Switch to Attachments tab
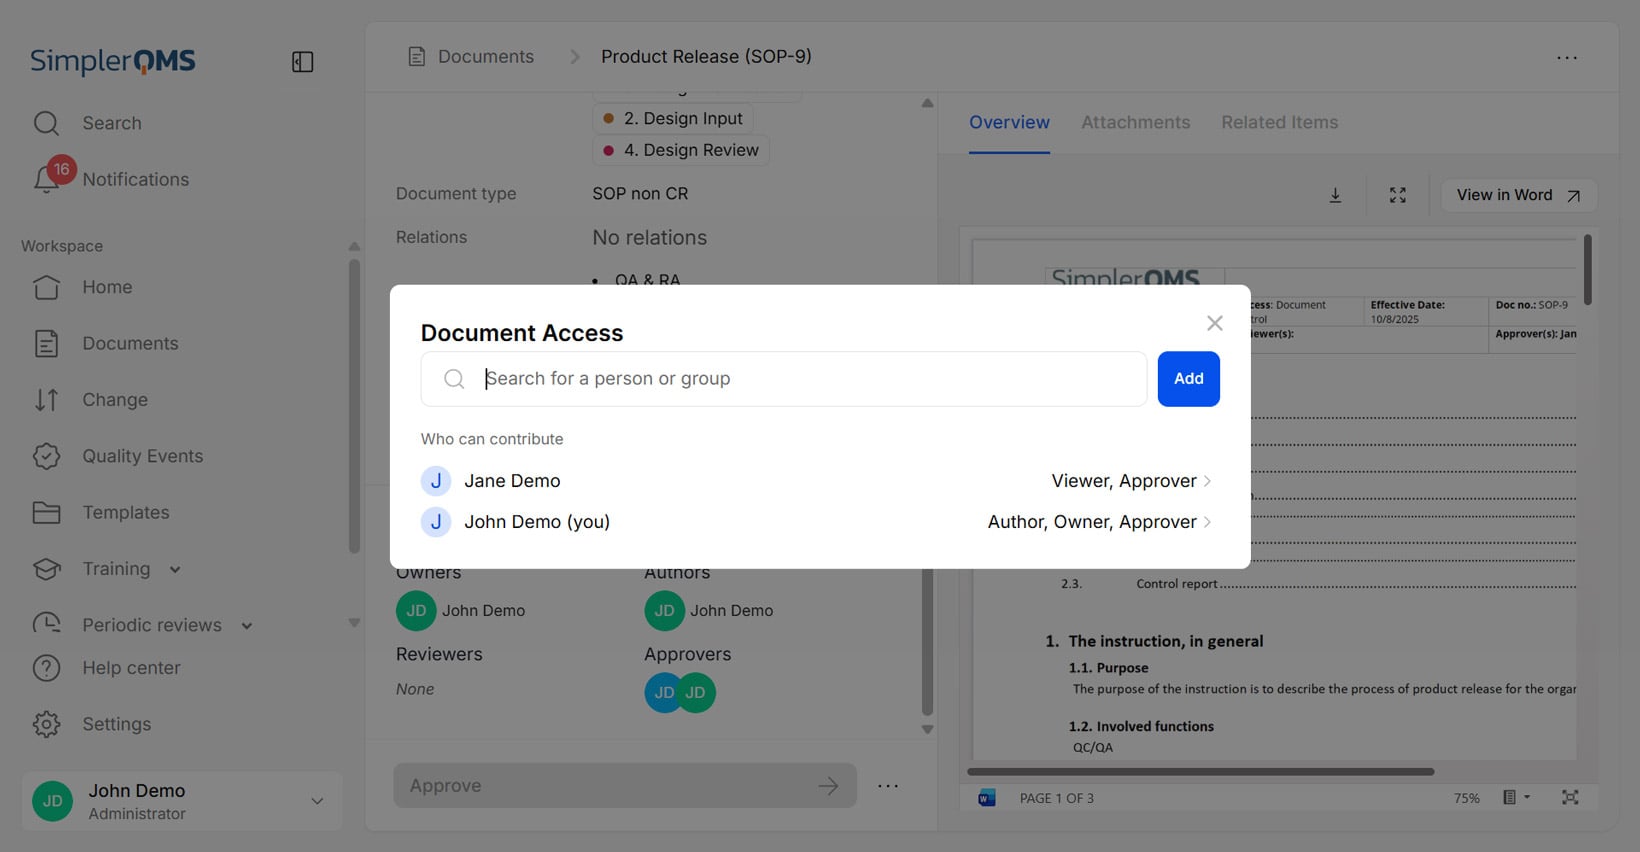Image resolution: width=1640 pixels, height=852 pixels. pyautogui.click(x=1135, y=122)
